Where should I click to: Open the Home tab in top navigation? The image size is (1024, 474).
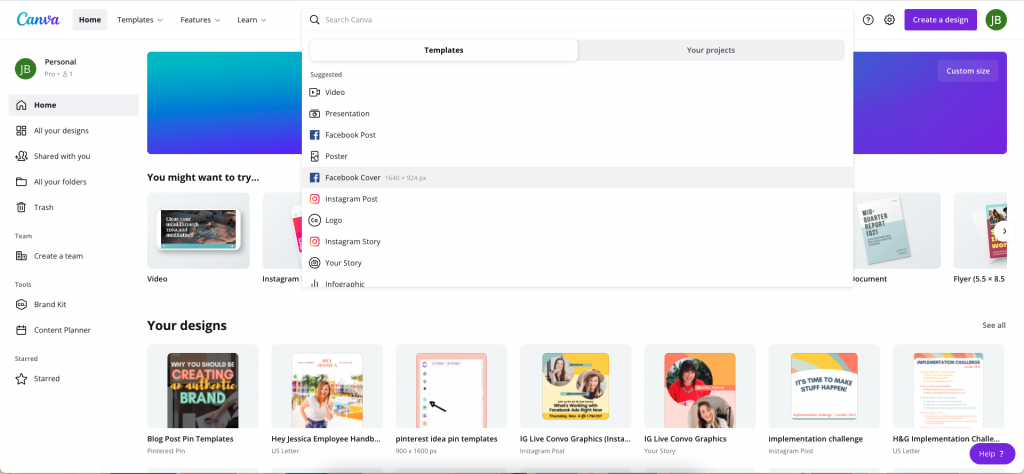(90, 20)
